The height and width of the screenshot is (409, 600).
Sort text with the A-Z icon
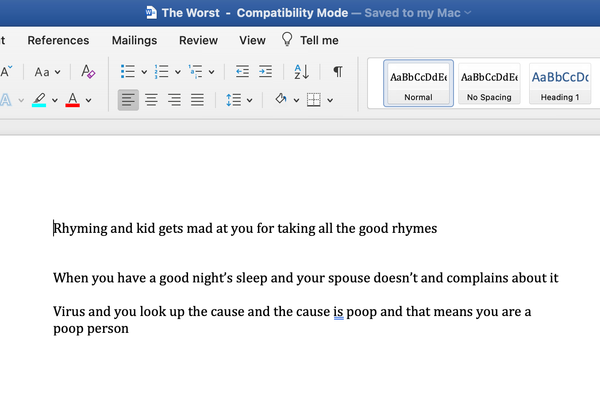click(301, 72)
